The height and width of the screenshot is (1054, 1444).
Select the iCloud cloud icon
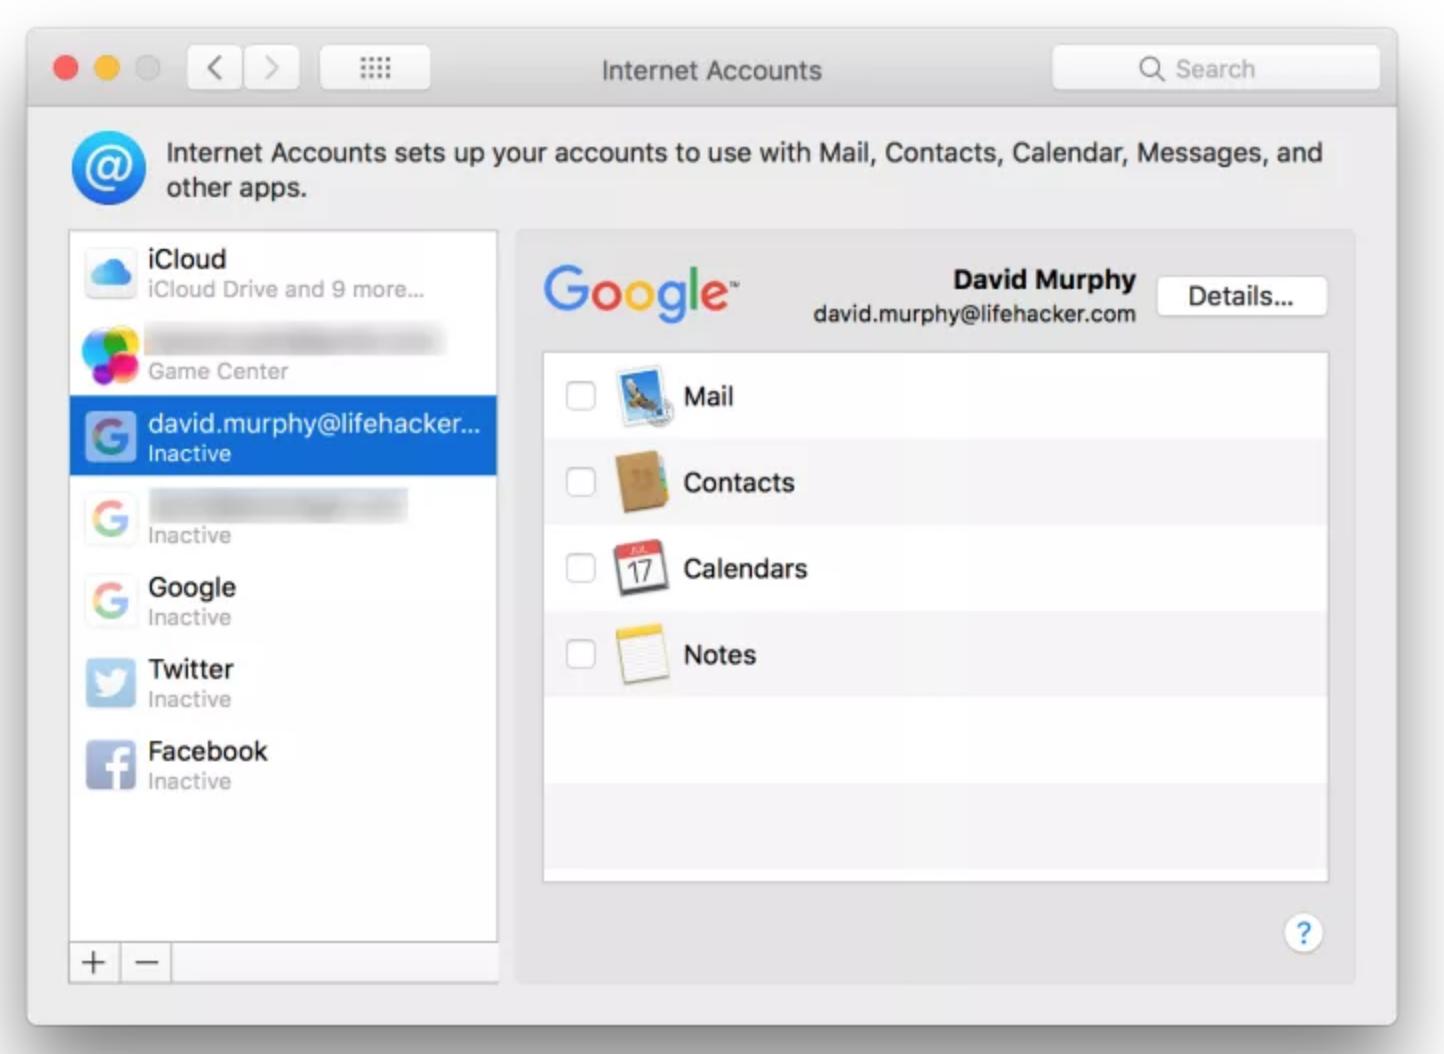[110, 273]
